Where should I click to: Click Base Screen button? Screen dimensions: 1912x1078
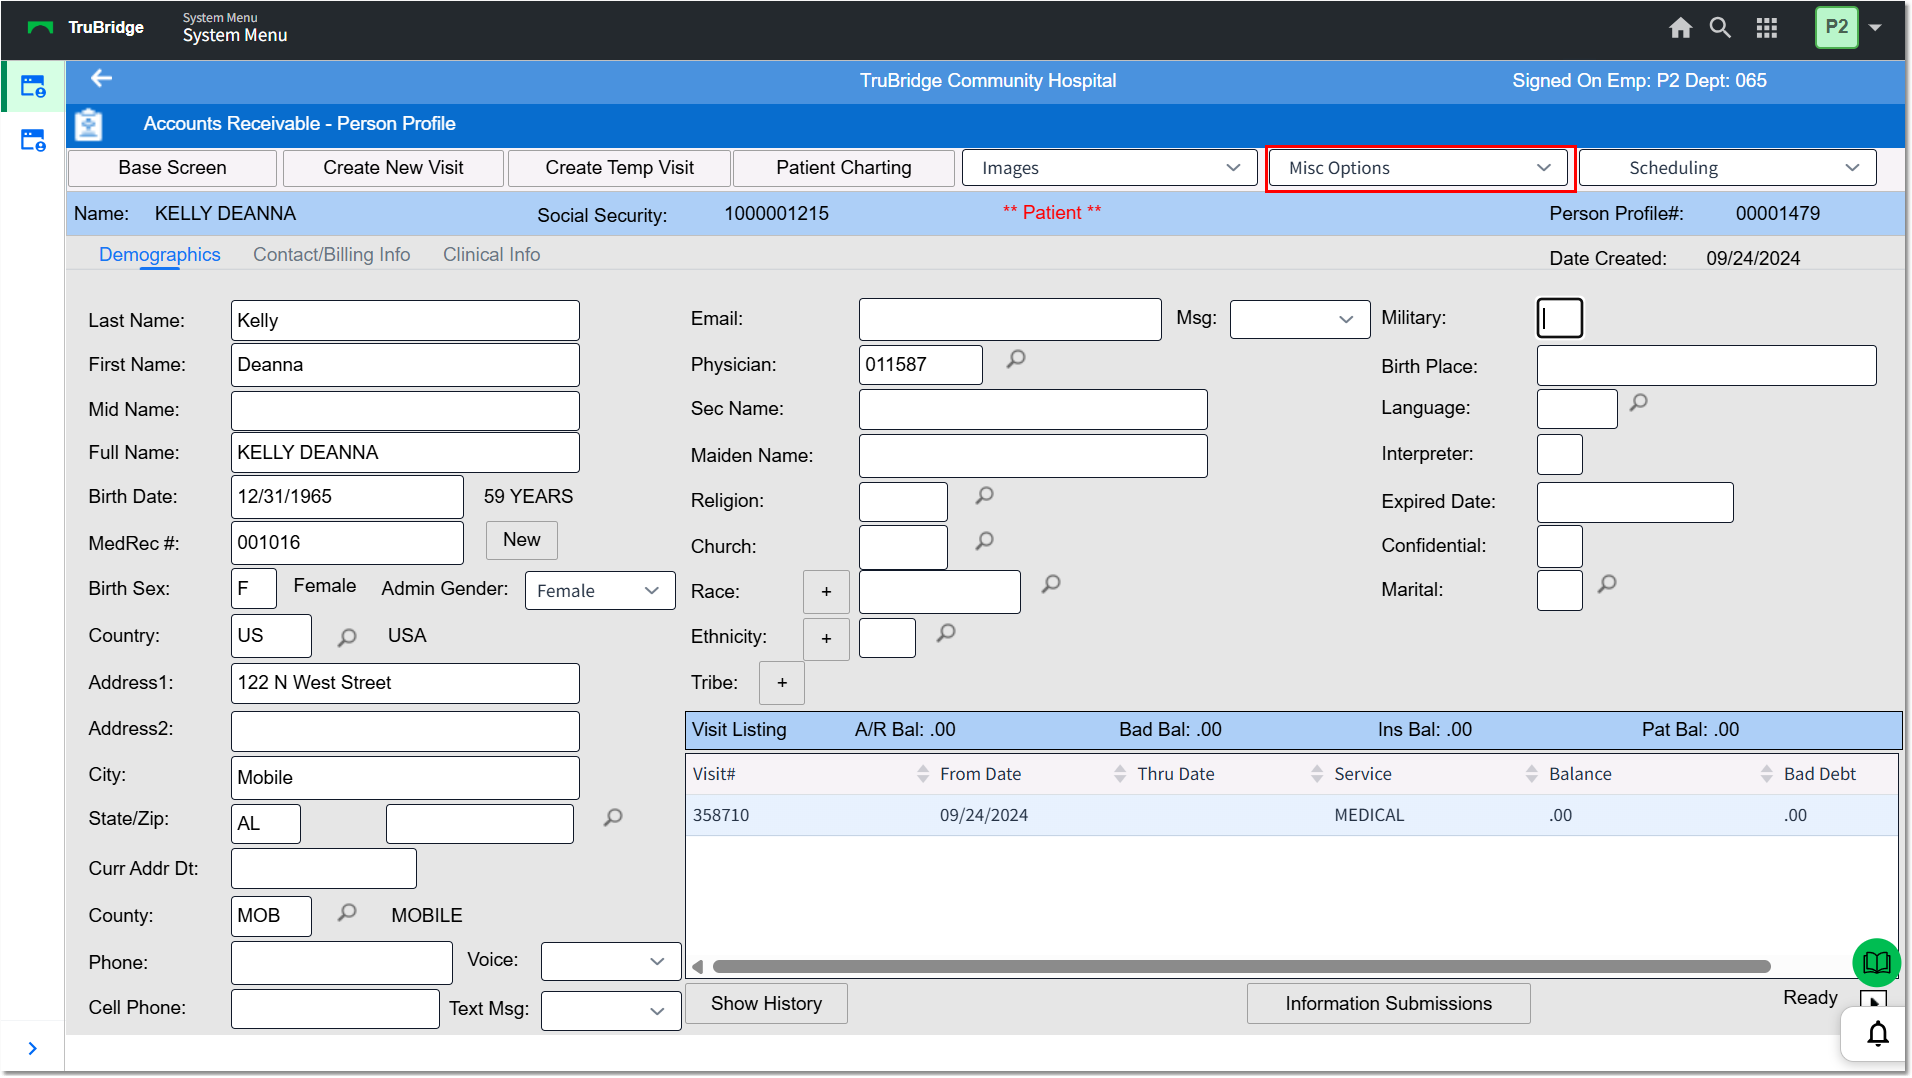coord(172,168)
